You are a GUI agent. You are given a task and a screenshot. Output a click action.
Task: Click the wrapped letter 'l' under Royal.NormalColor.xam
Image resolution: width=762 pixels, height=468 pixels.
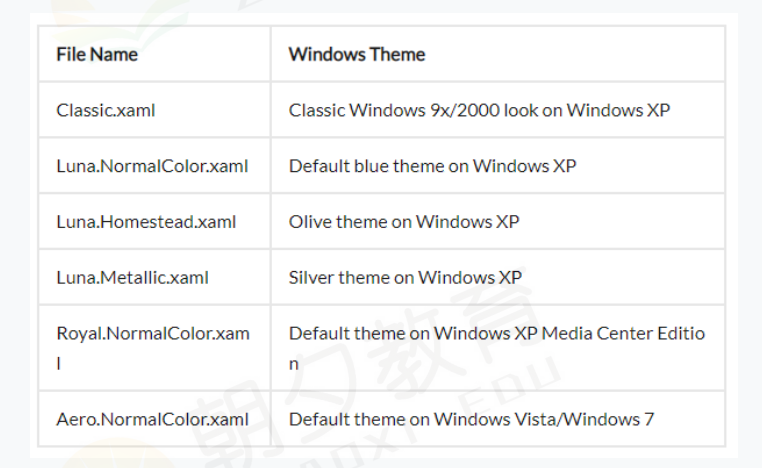(x=58, y=363)
